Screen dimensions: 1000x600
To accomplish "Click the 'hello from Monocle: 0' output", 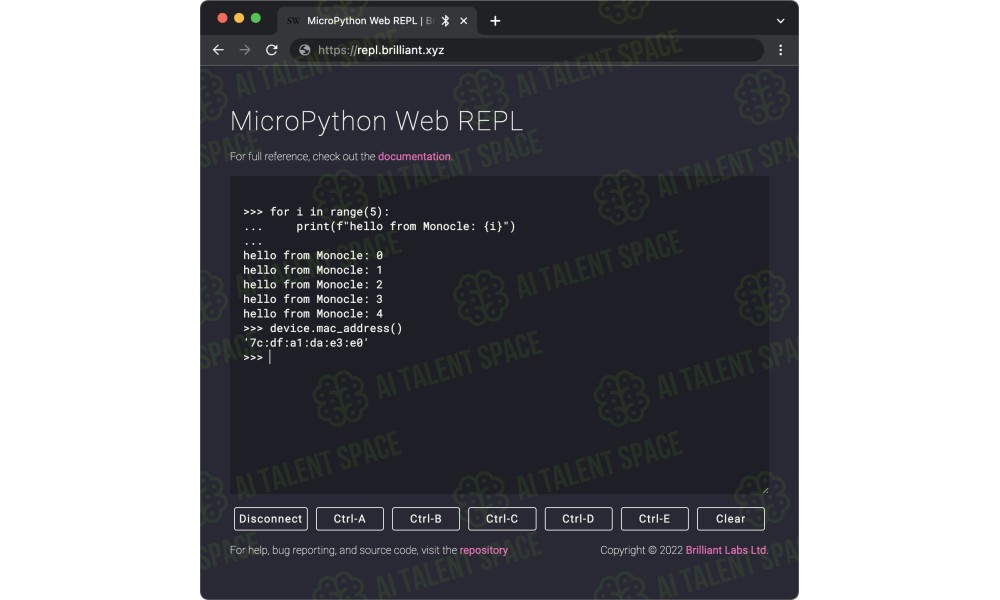I will coord(313,256).
